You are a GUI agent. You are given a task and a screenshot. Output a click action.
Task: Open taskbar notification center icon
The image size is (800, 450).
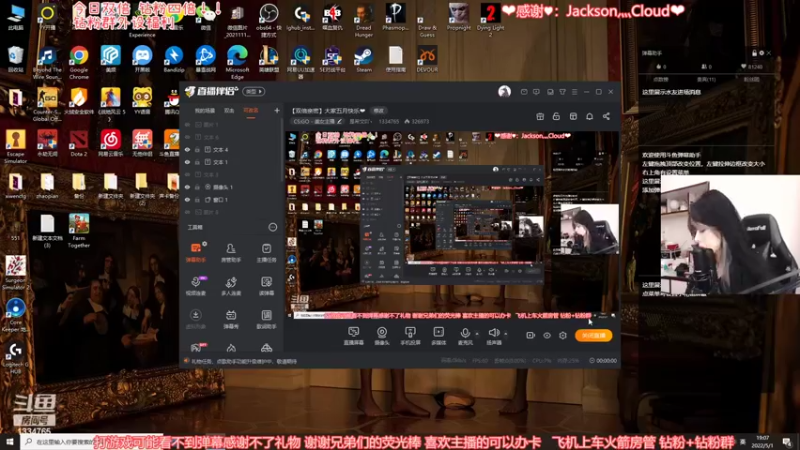[x=787, y=441]
